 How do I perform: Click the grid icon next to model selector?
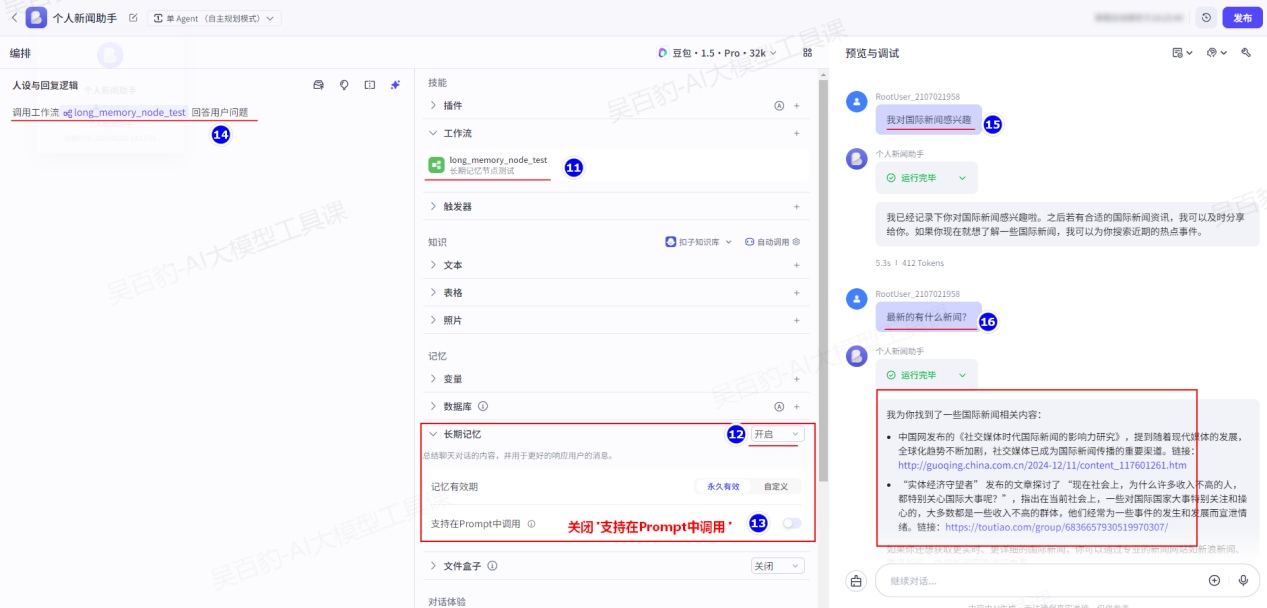(x=807, y=53)
